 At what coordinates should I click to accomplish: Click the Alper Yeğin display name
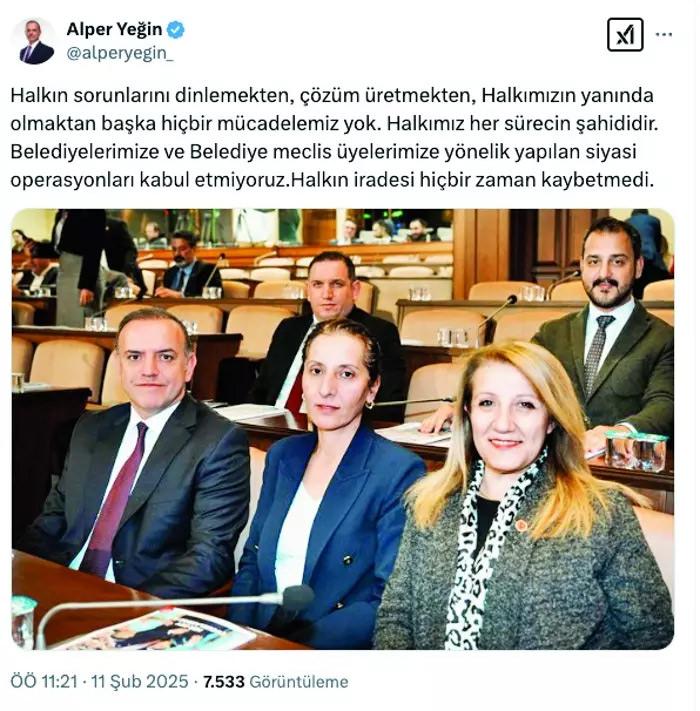[x=114, y=29]
